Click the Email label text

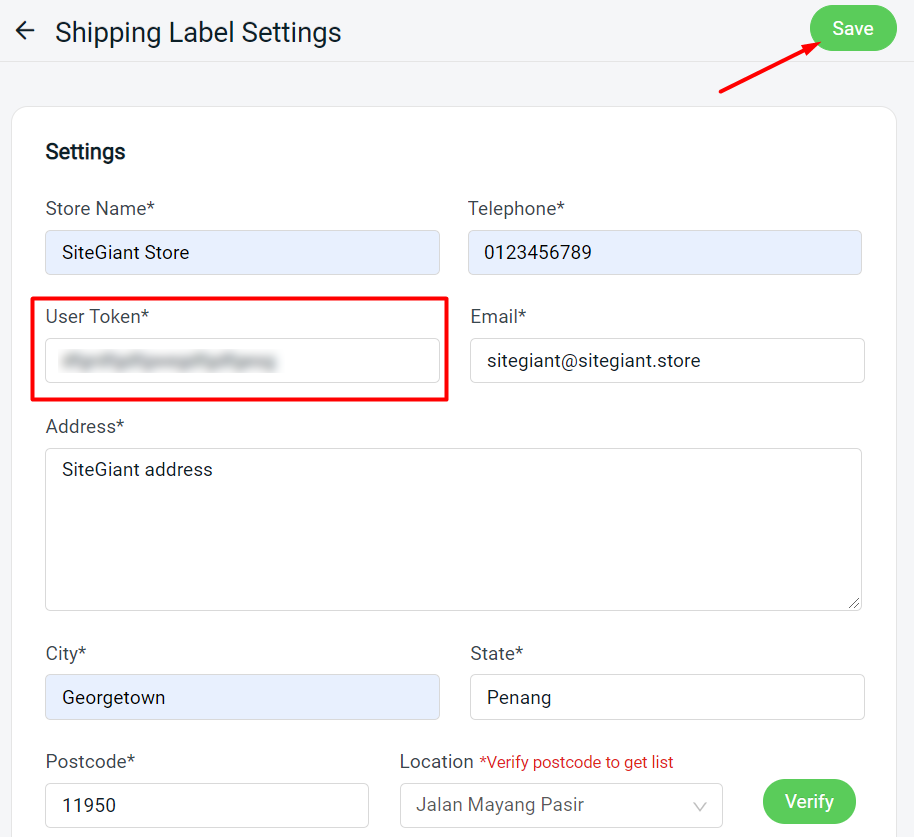click(x=498, y=316)
